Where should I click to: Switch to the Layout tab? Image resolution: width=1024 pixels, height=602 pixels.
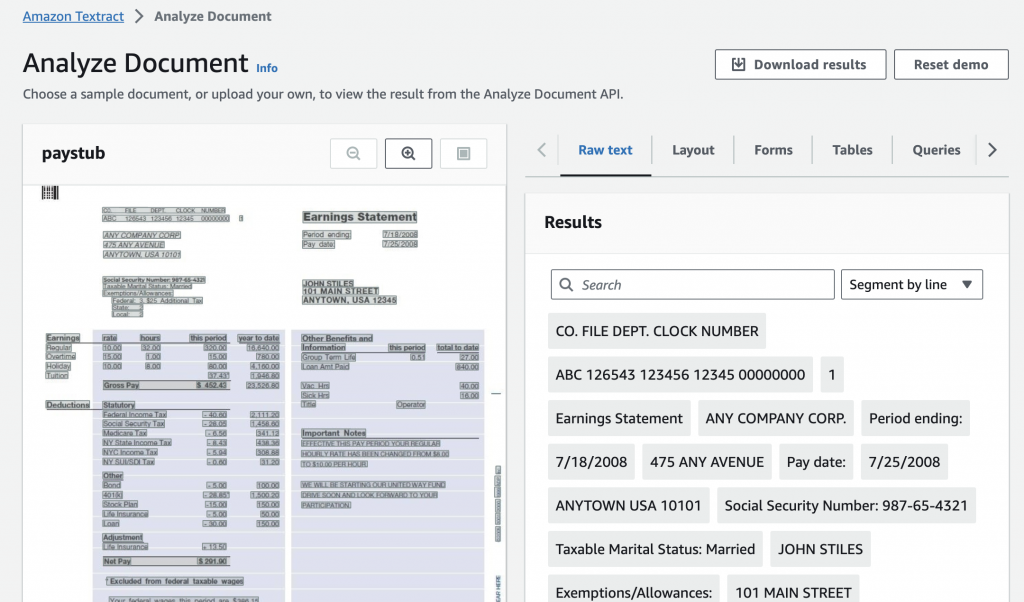click(x=693, y=150)
